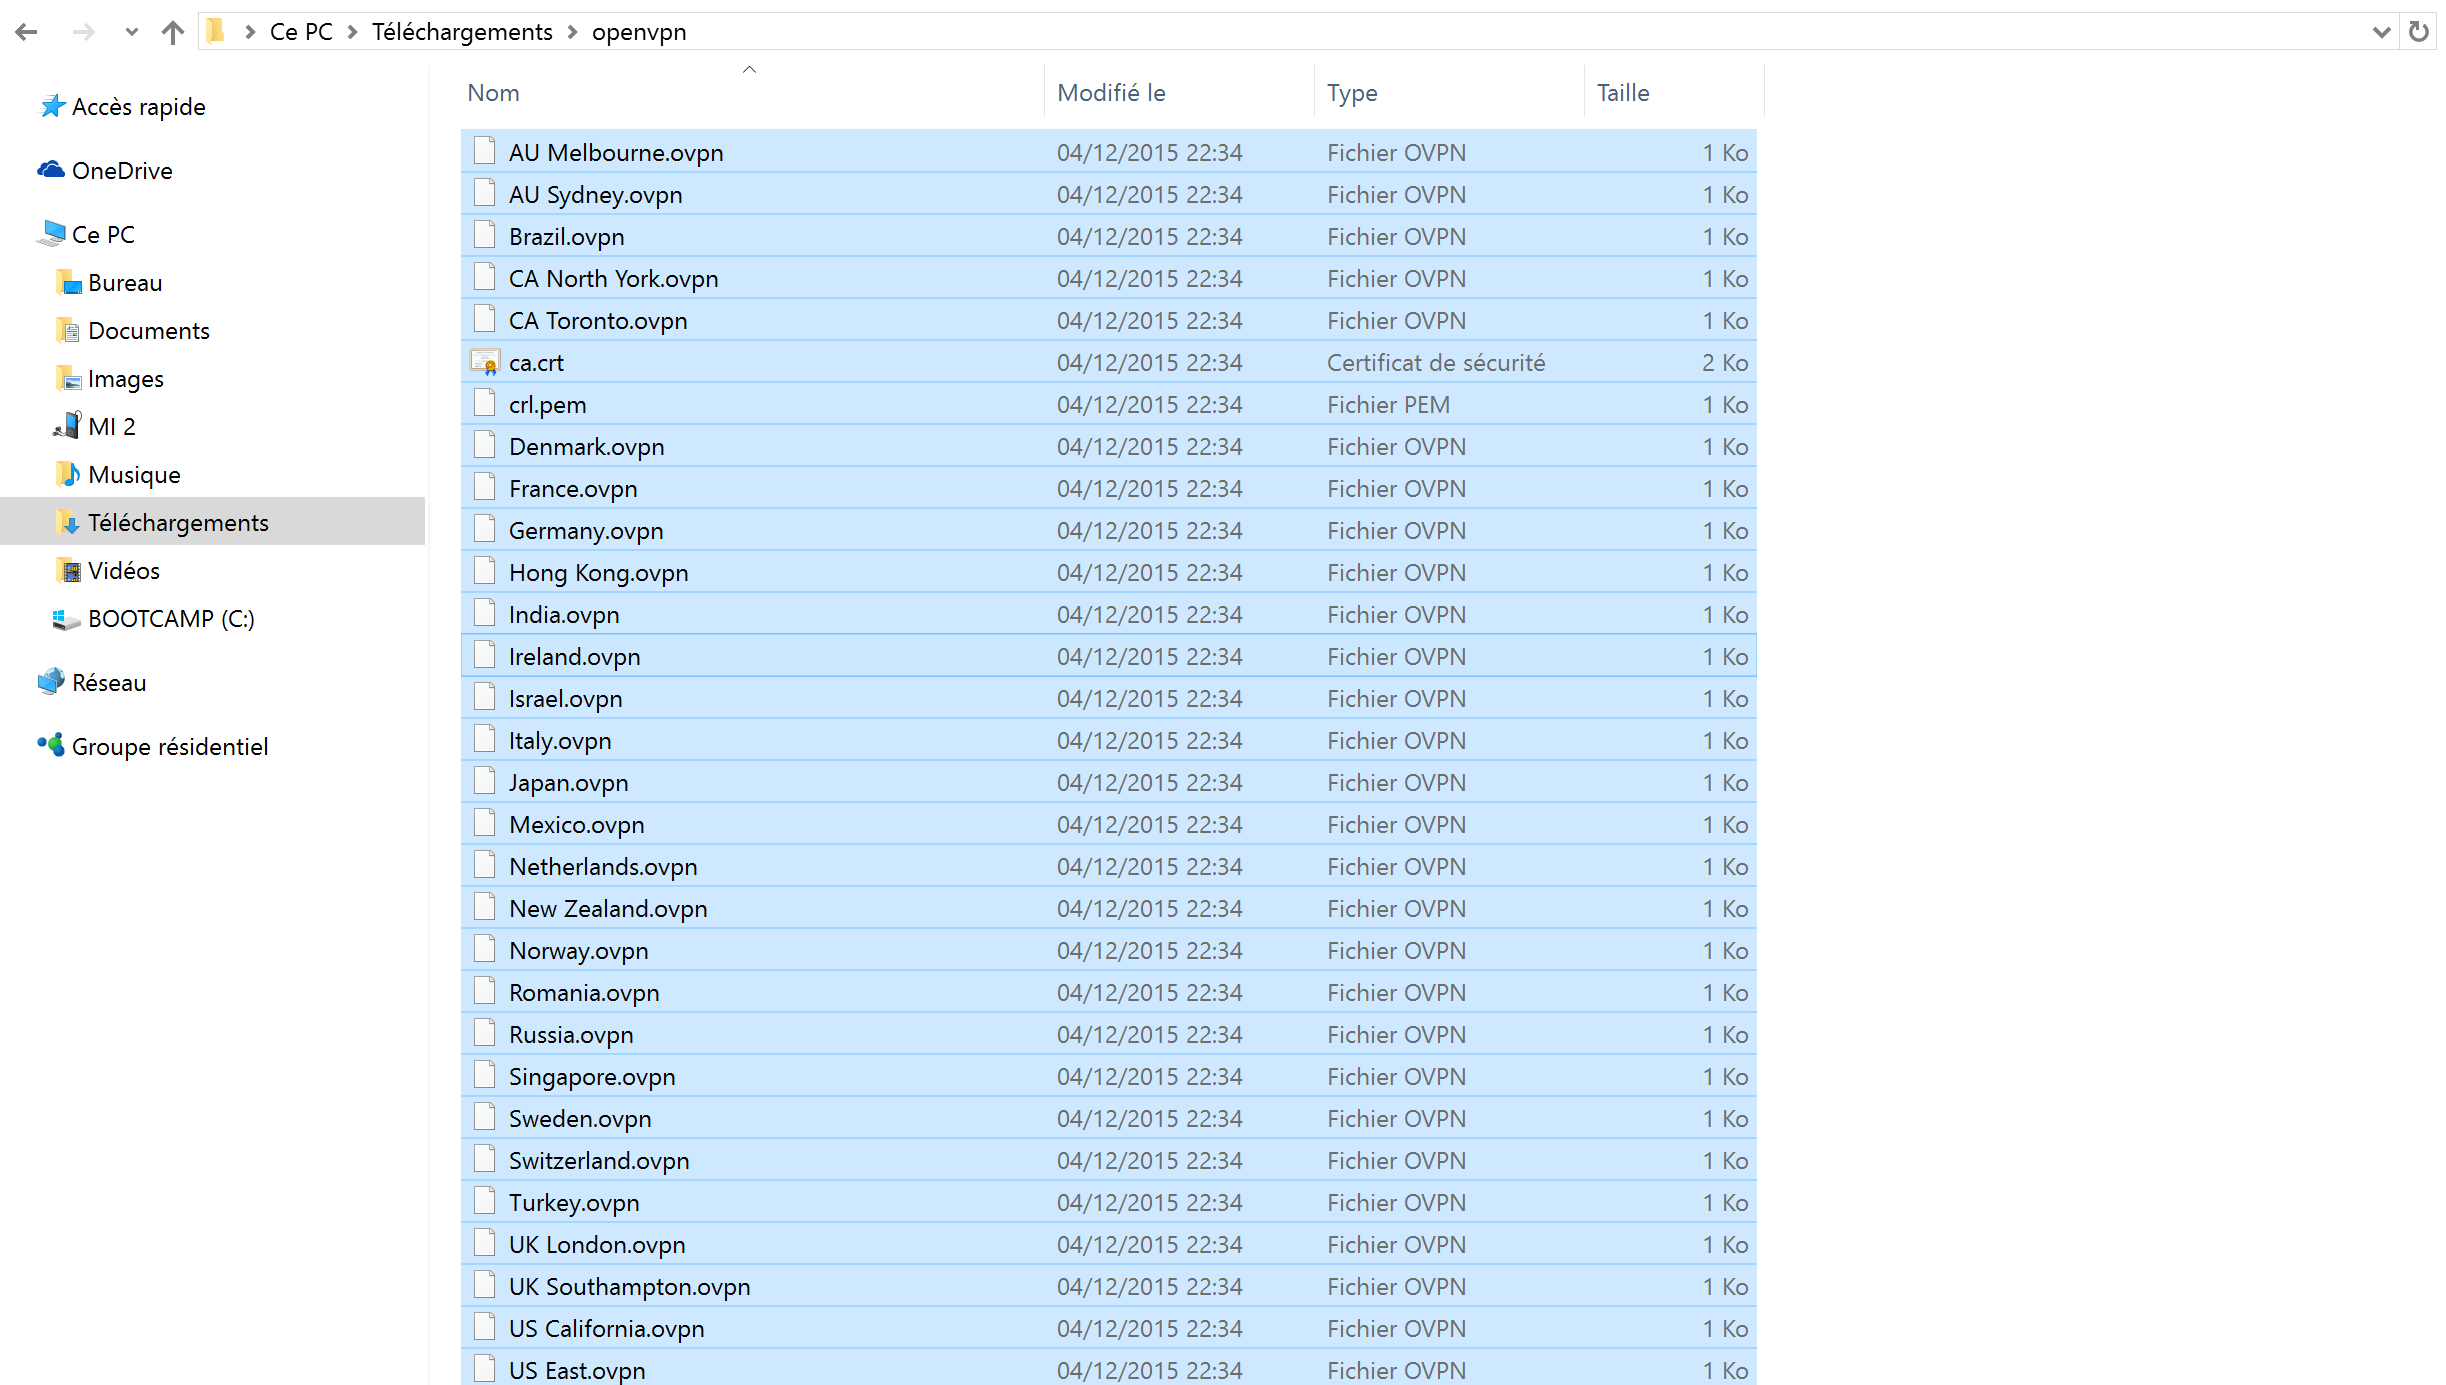Select Brazil.ovpn file
Screen dimensions: 2446x1385
point(1108,236)
